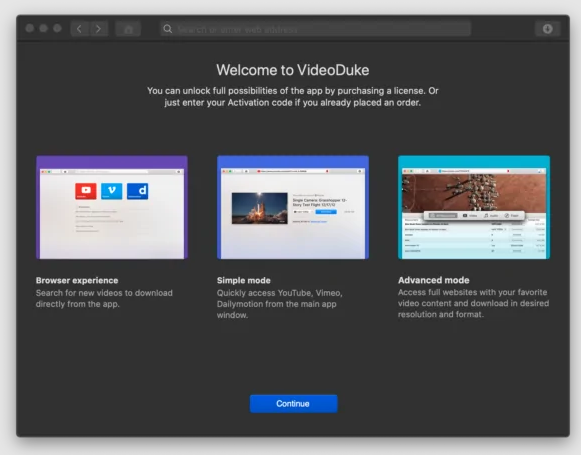This screenshot has height=455, width=581.
Task: Click the back navigation arrow
Action: coord(80,29)
